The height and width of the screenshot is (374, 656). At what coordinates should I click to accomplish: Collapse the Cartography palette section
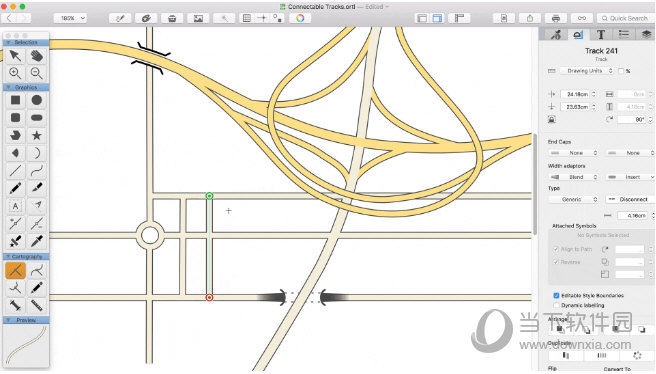tap(8, 256)
